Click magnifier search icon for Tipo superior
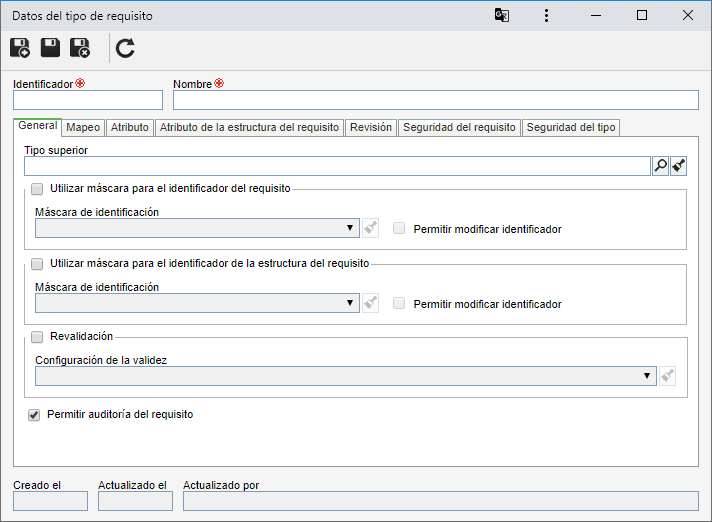 click(661, 166)
